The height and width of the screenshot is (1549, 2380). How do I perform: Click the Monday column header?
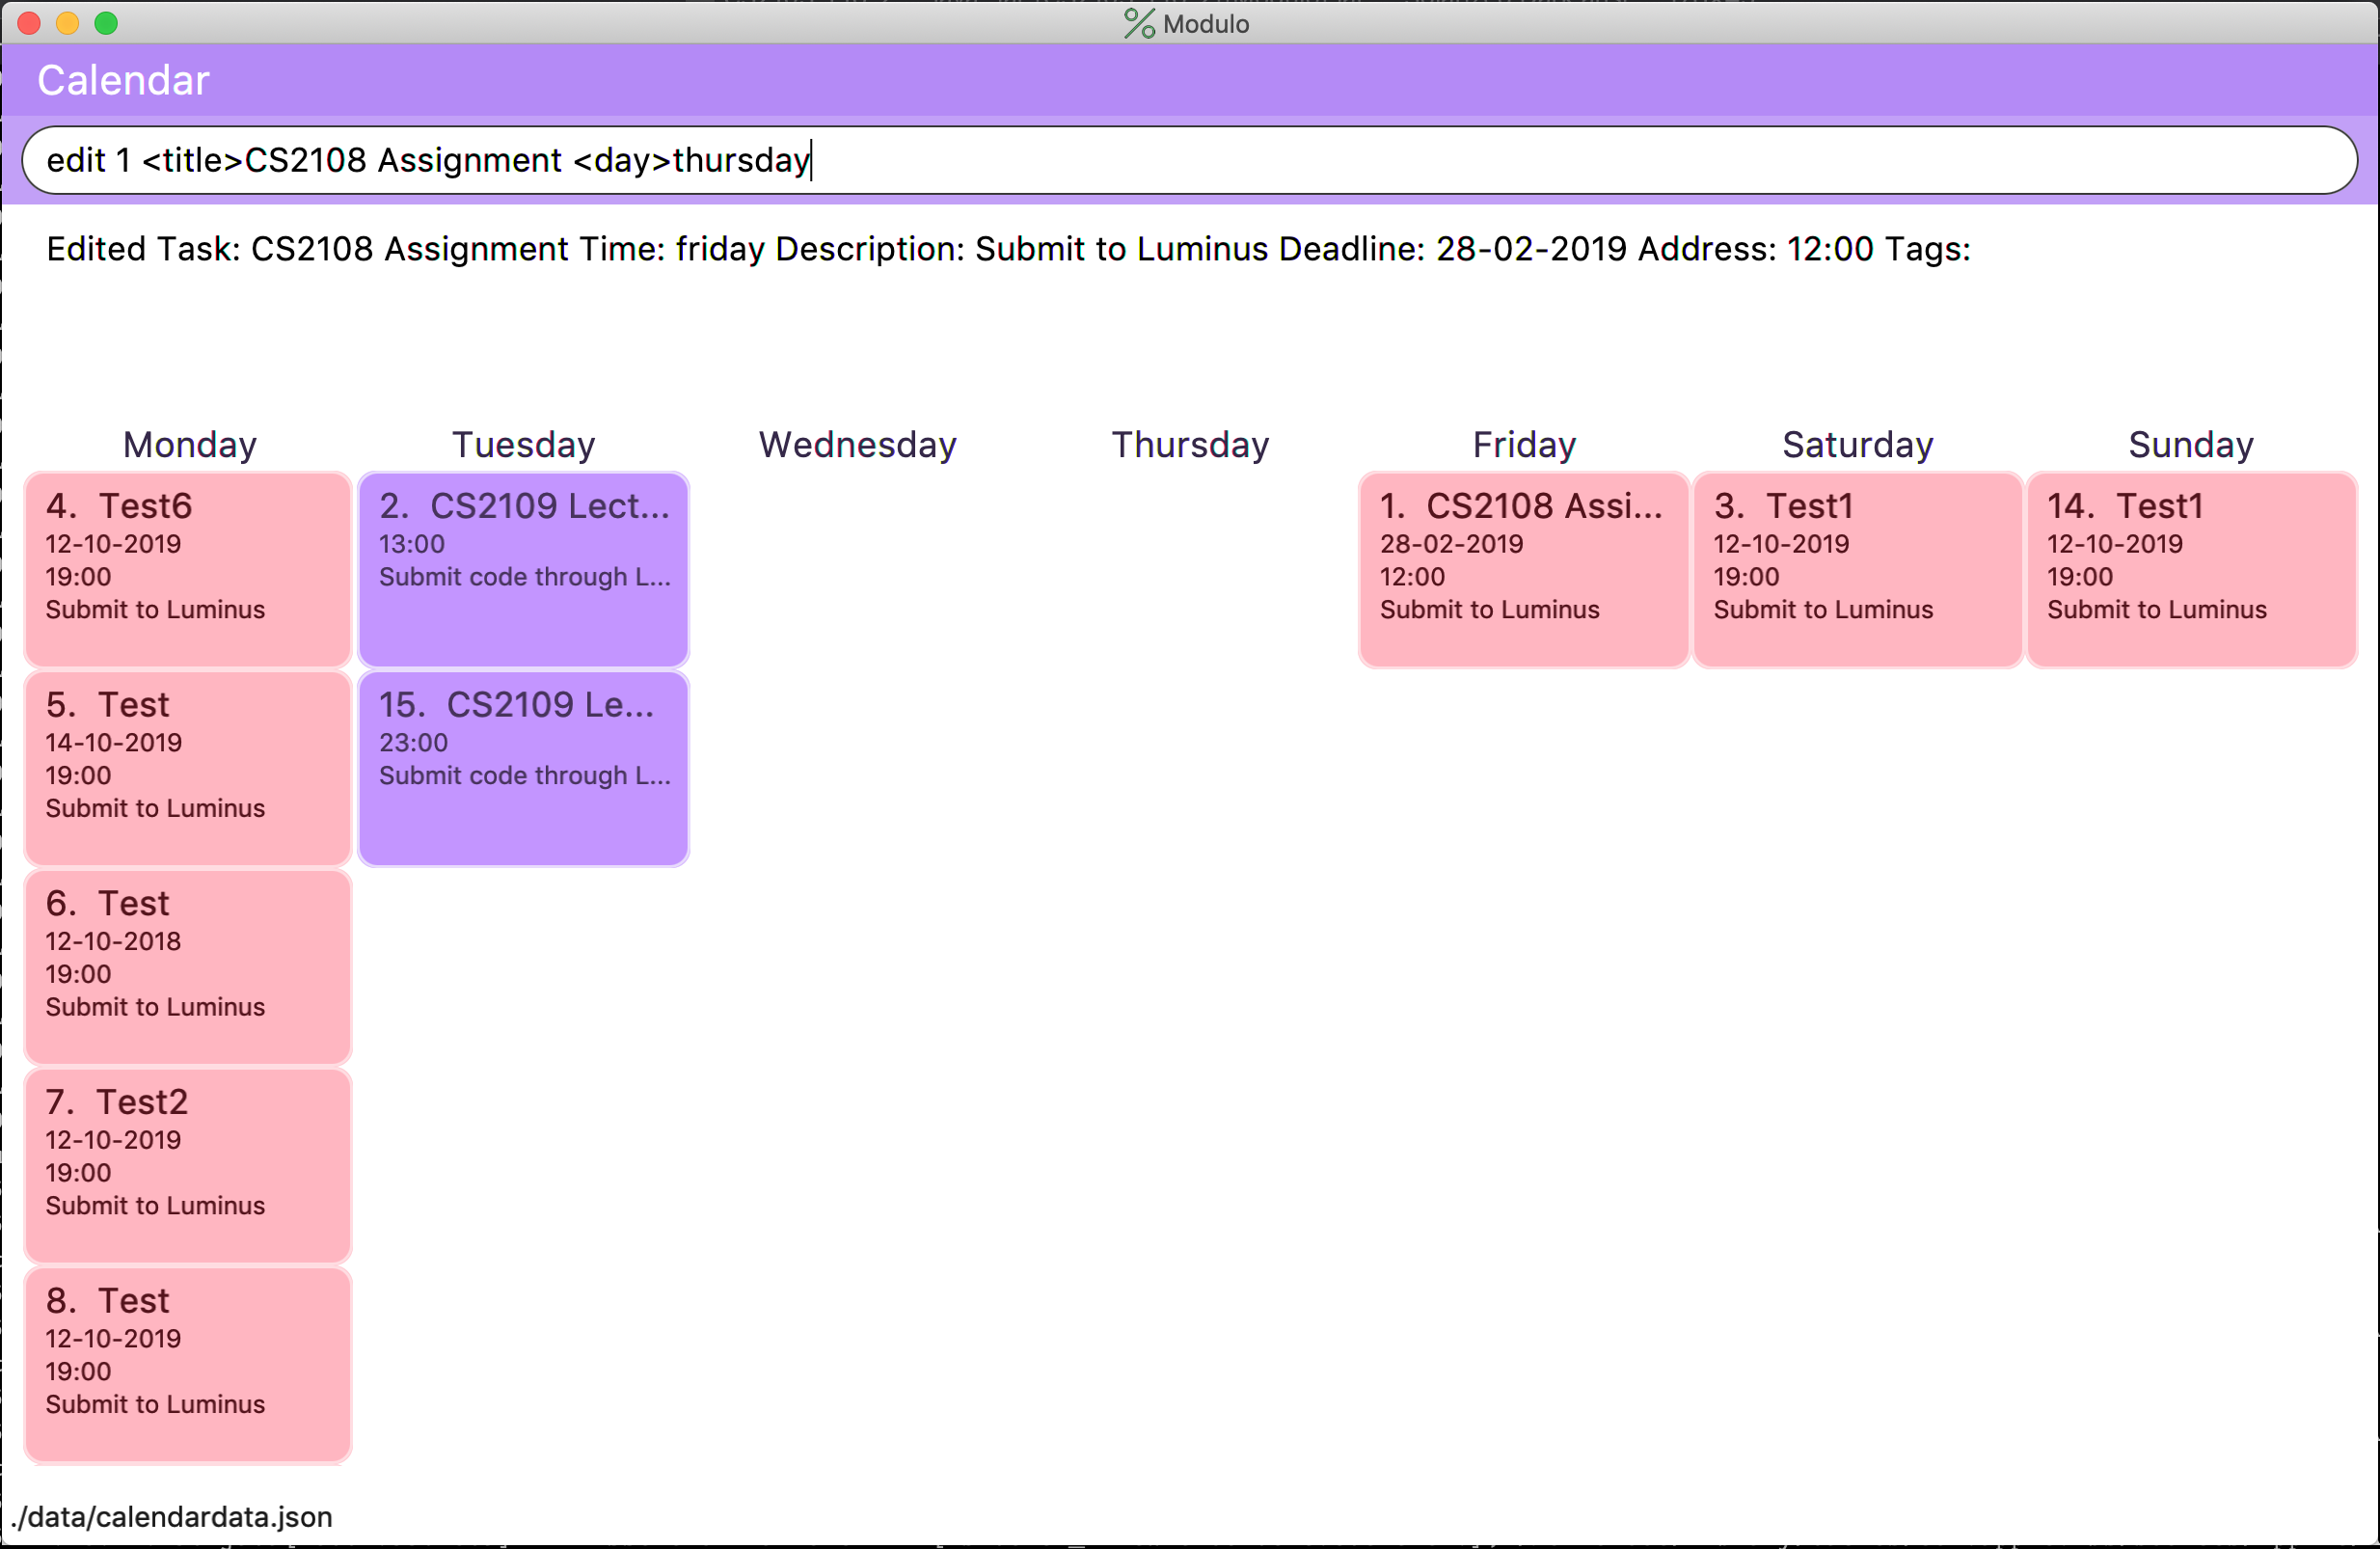[x=190, y=445]
